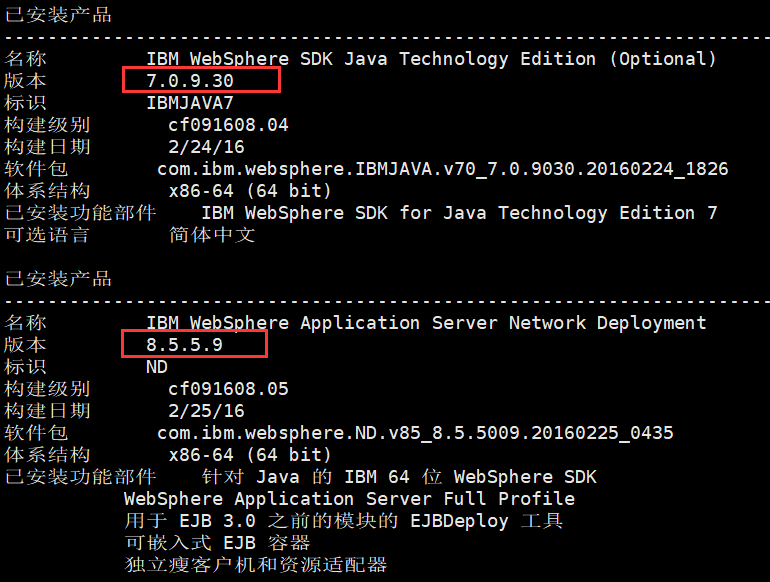Viewport: 770px width, 582px height.
Task: Click the second 已安装产品 heading
Action: pyautogui.click(x=58, y=279)
